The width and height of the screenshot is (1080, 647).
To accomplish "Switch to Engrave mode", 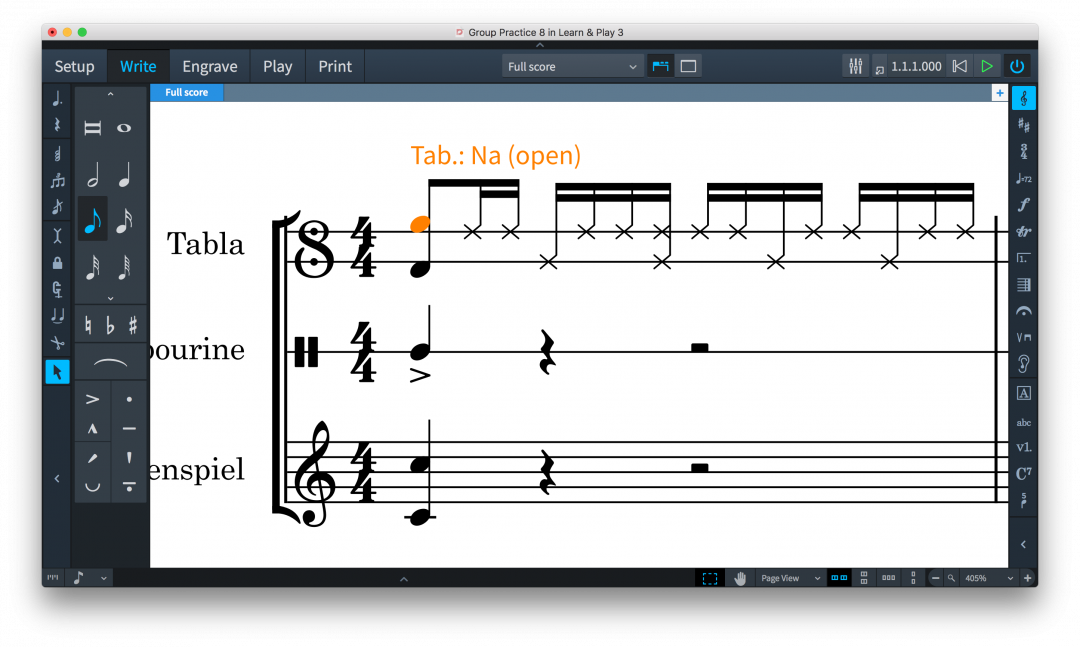I will coord(209,67).
